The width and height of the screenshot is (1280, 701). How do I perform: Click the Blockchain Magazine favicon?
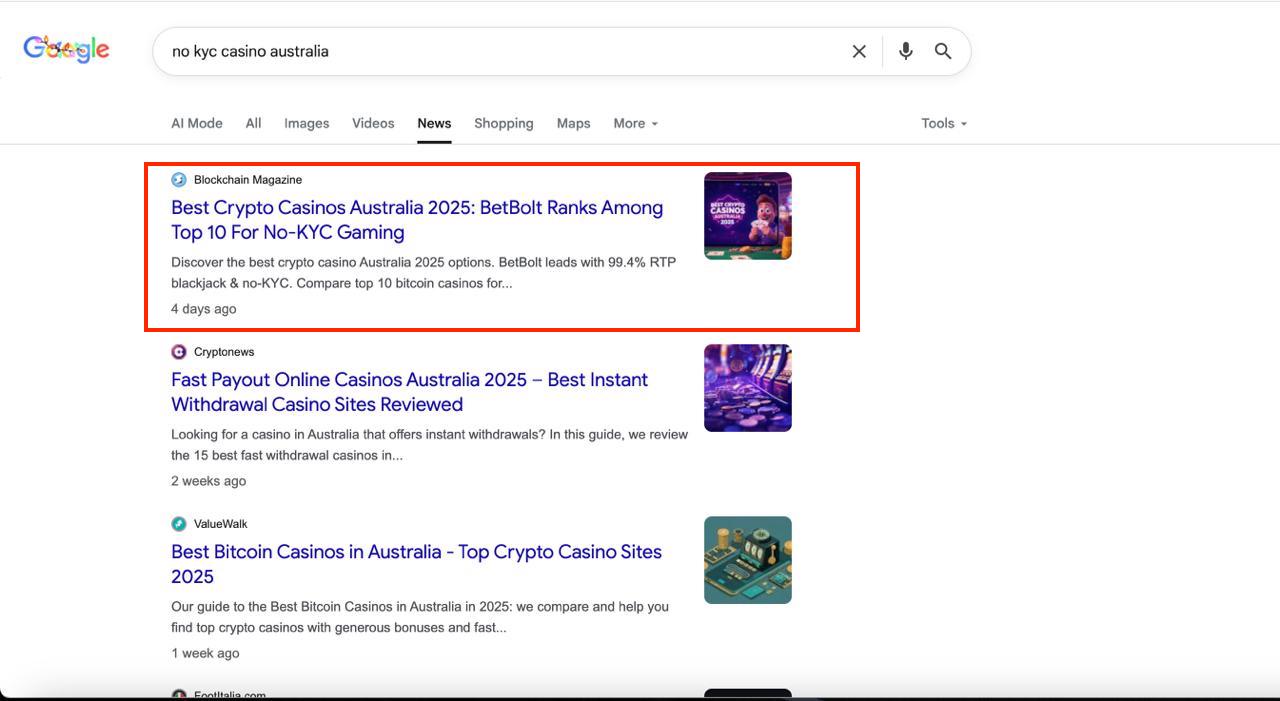(179, 180)
